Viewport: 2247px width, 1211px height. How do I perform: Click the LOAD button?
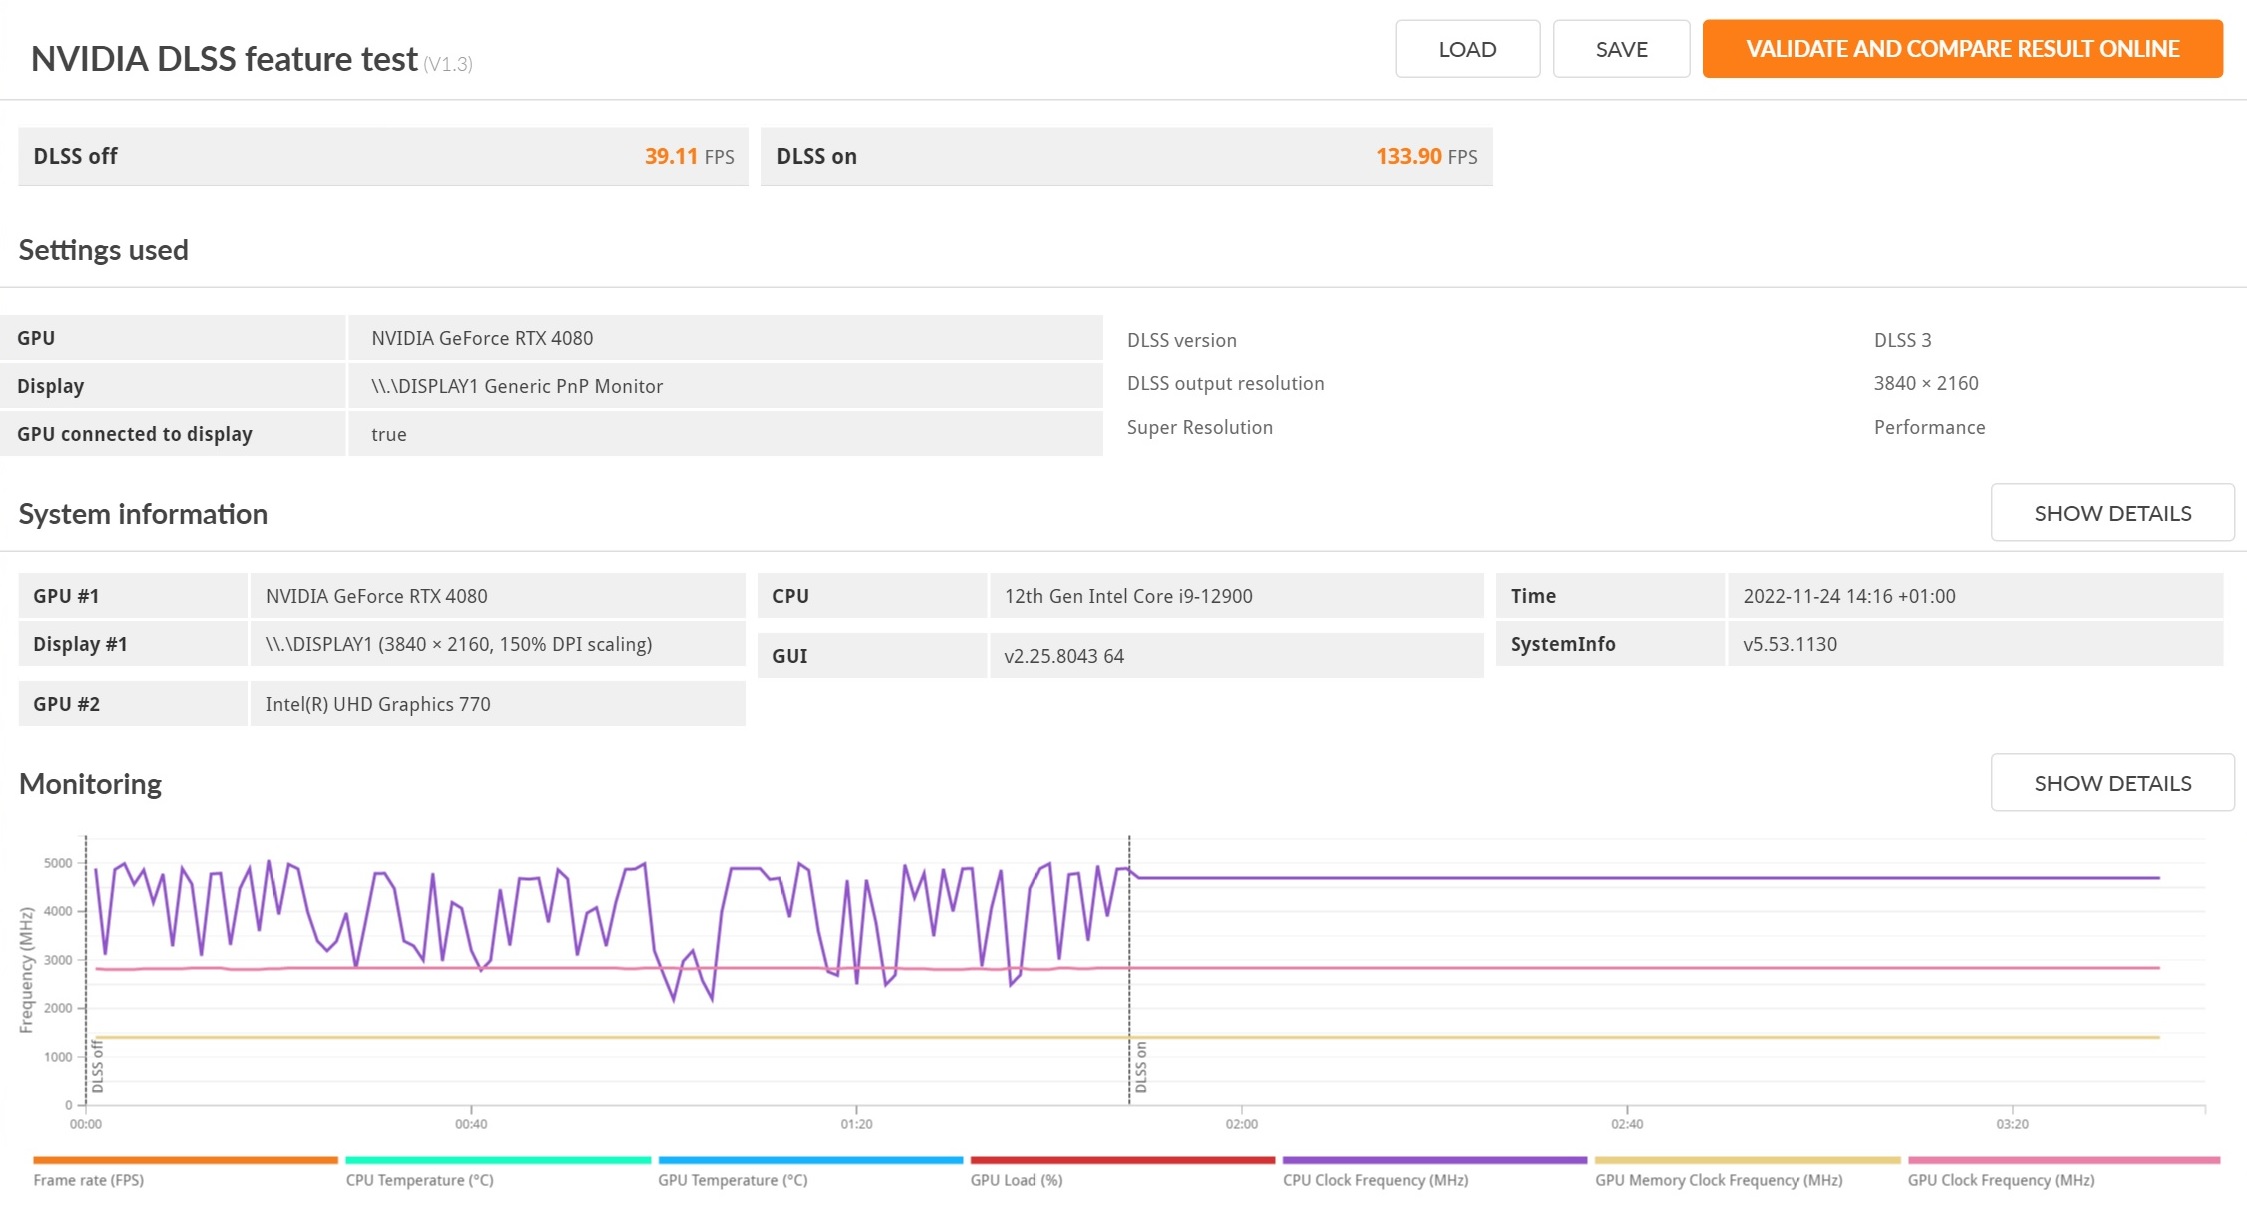point(1467,49)
